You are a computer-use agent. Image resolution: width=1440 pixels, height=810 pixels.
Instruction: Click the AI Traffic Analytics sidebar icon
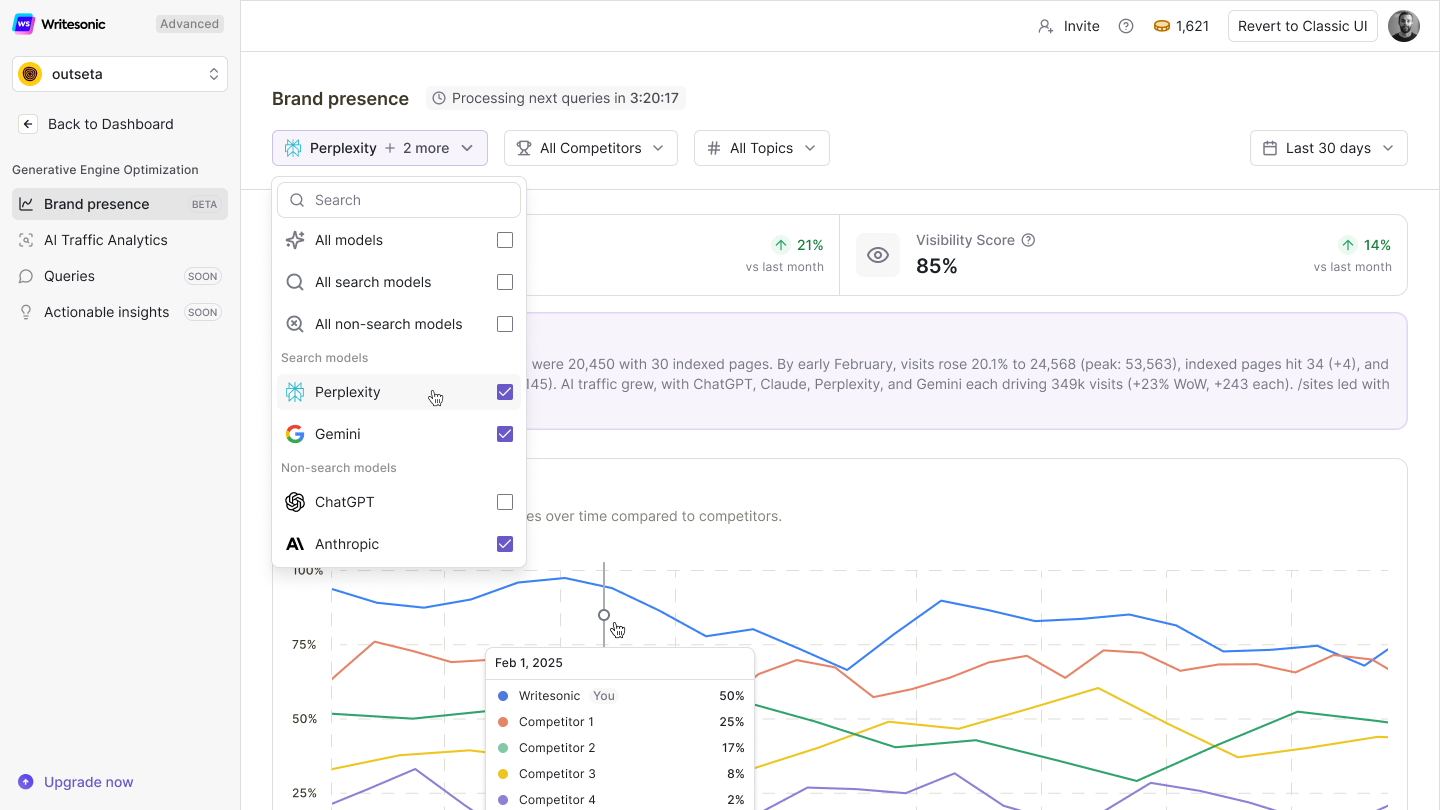click(x=26, y=240)
